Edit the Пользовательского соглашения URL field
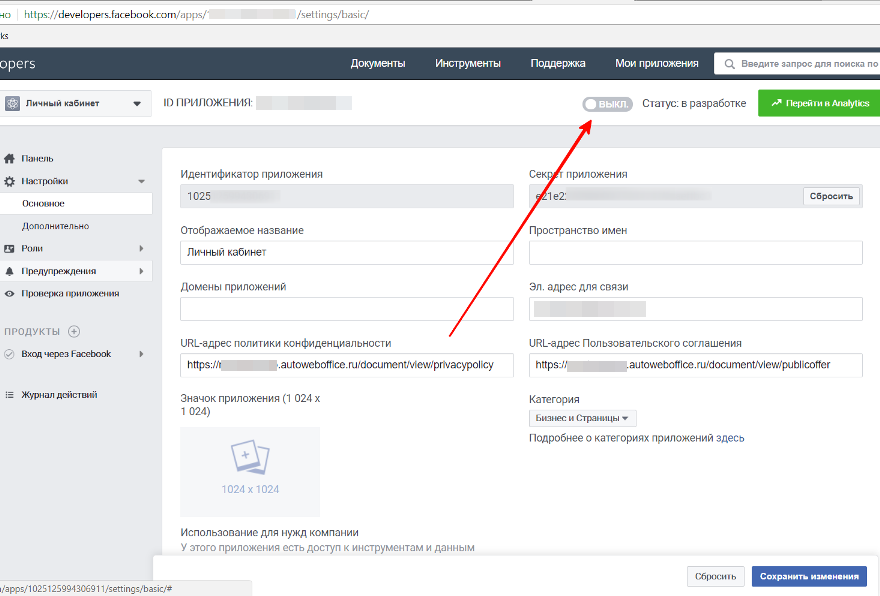 click(695, 365)
